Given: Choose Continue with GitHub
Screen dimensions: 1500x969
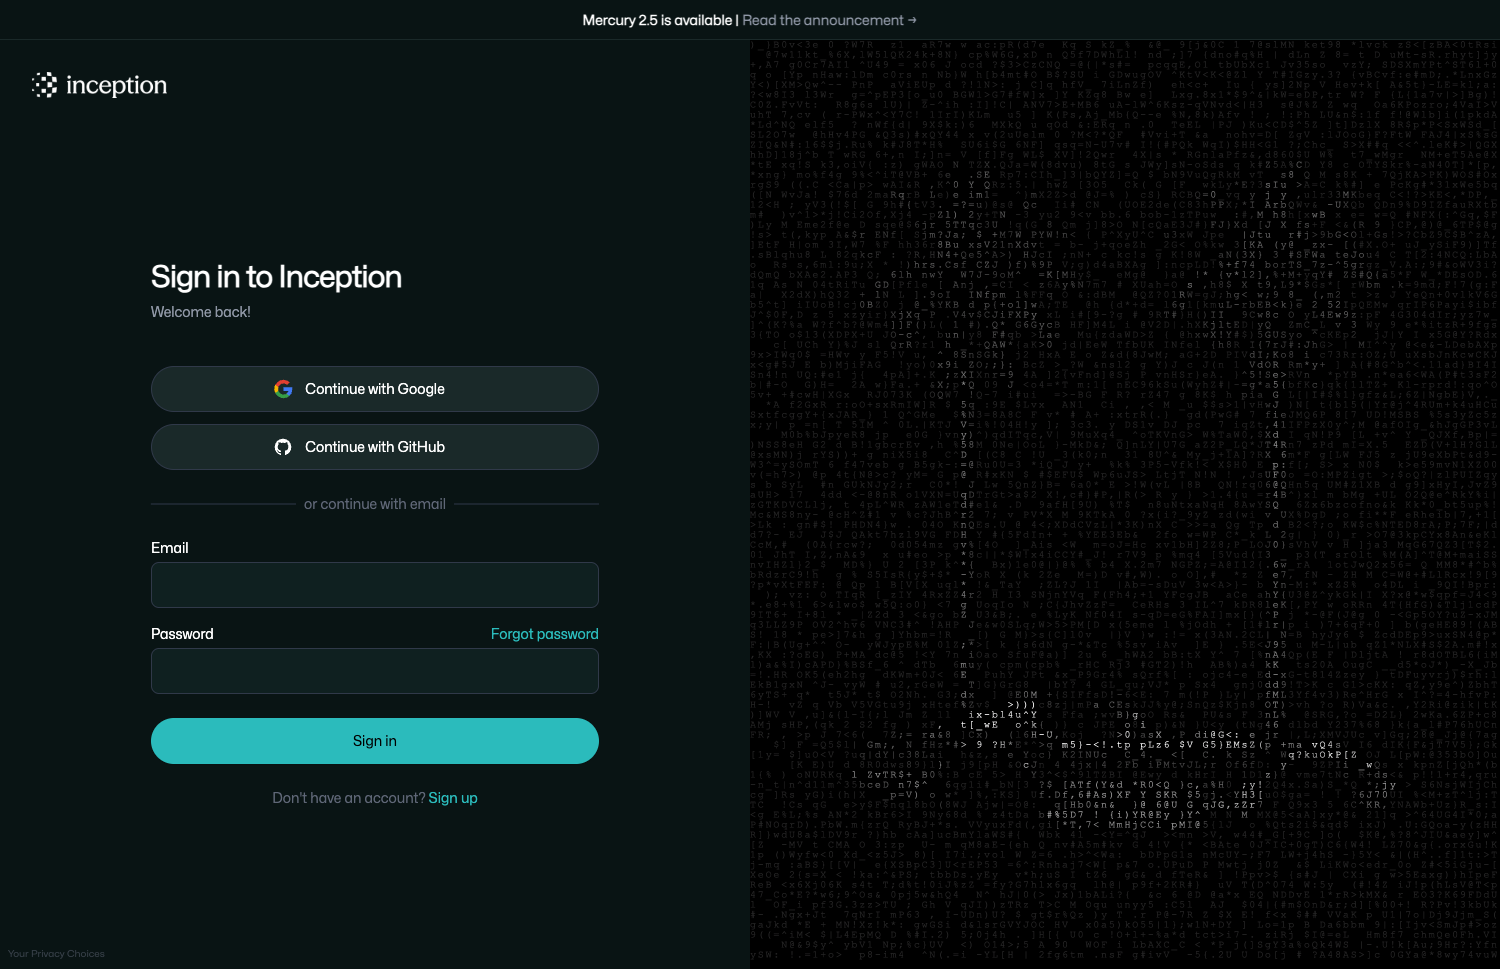Looking at the screenshot, I should (x=375, y=447).
